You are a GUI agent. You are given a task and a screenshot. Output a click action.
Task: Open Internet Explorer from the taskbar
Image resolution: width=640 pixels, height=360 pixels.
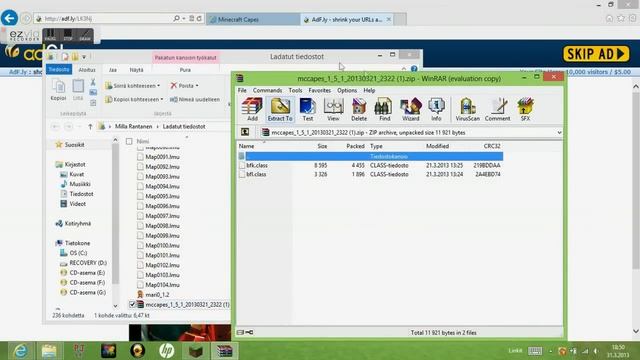[20, 351]
